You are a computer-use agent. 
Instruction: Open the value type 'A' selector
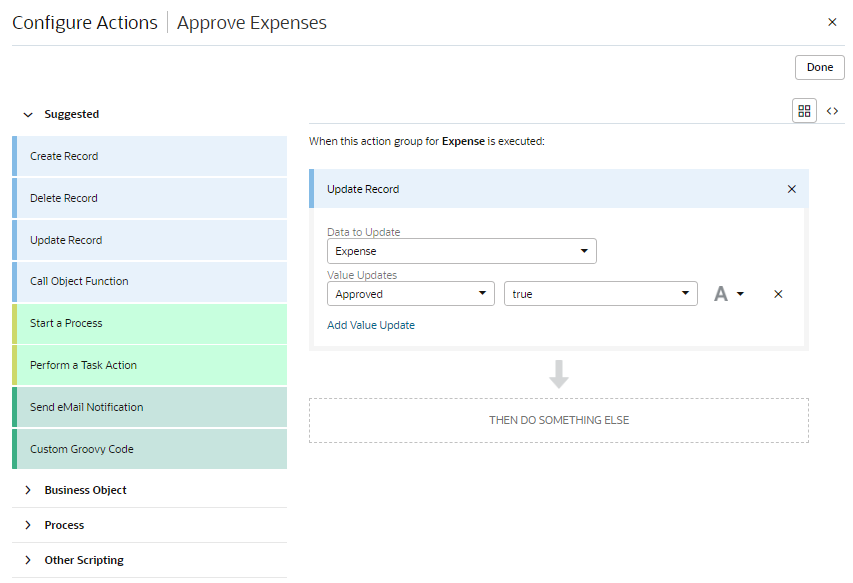(x=729, y=294)
